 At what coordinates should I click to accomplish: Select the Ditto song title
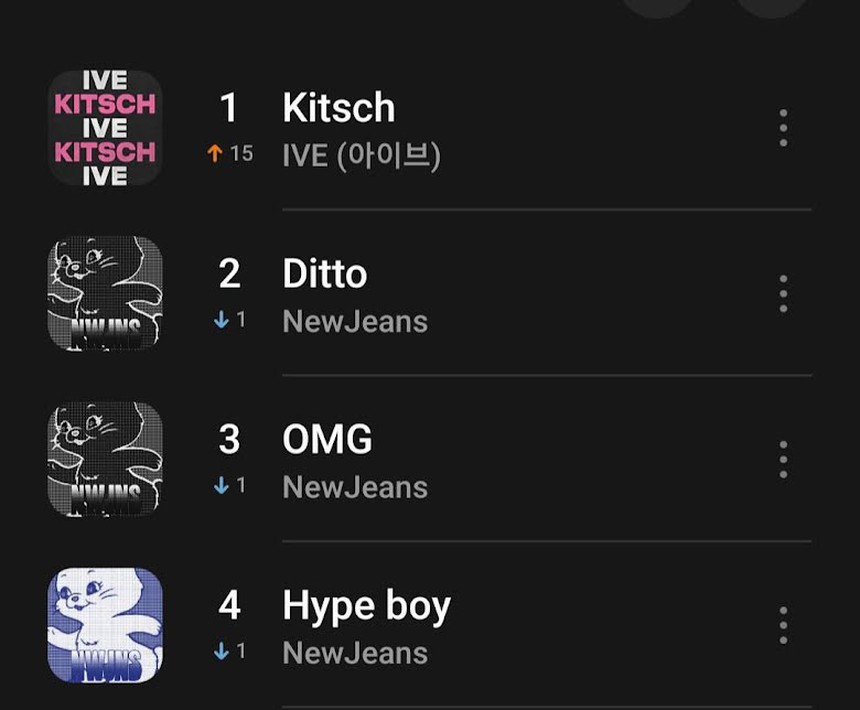click(324, 274)
